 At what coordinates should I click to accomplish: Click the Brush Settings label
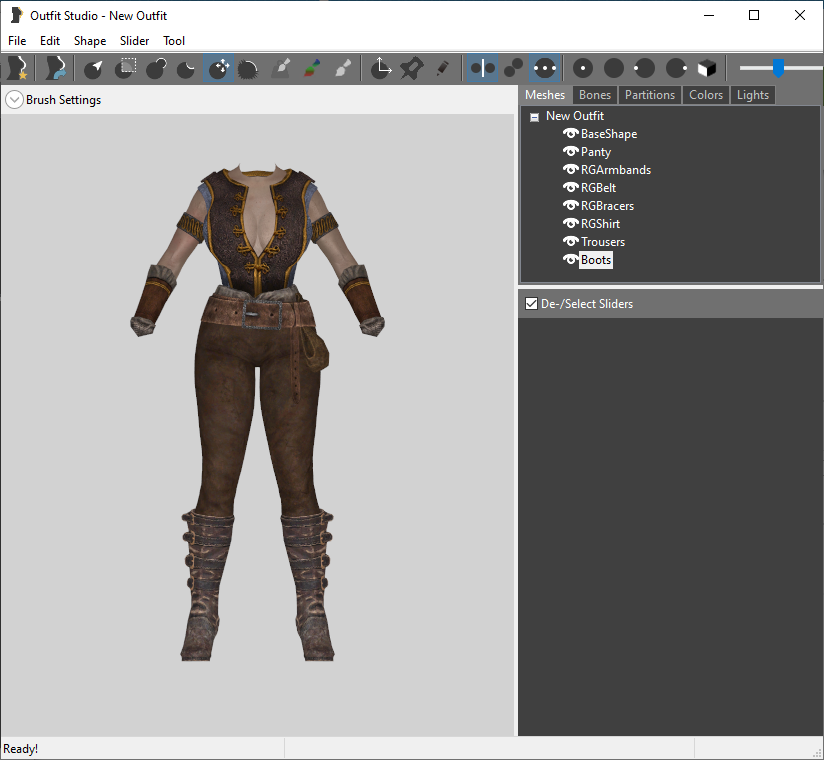point(64,100)
